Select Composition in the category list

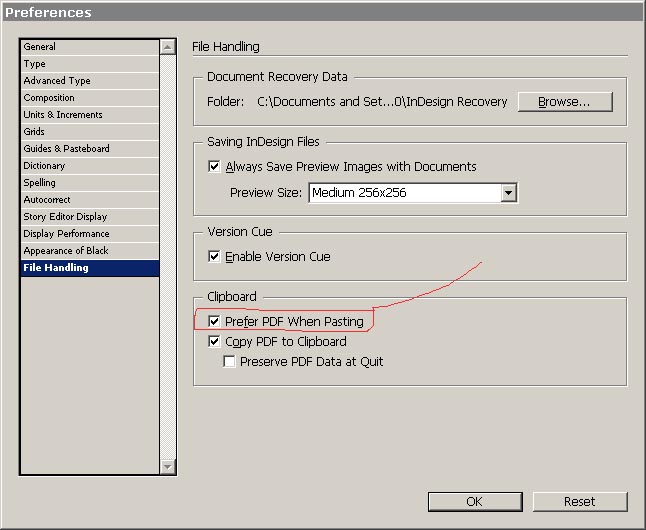[x=89, y=98]
